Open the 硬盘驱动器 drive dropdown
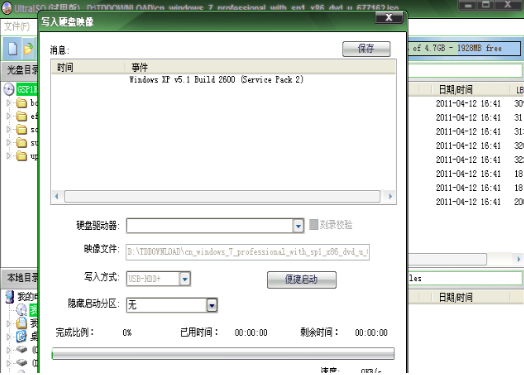This screenshot has width=524, height=375. (298, 226)
